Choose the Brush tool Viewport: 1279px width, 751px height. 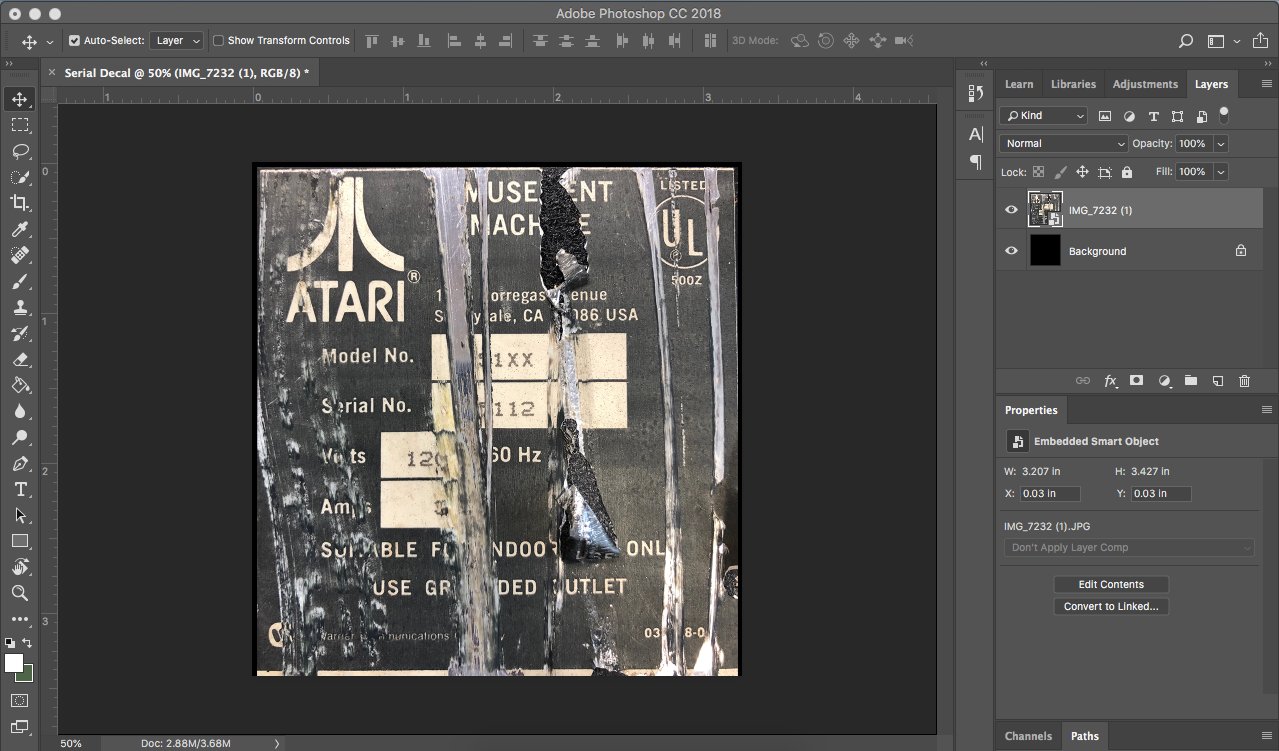(20, 281)
